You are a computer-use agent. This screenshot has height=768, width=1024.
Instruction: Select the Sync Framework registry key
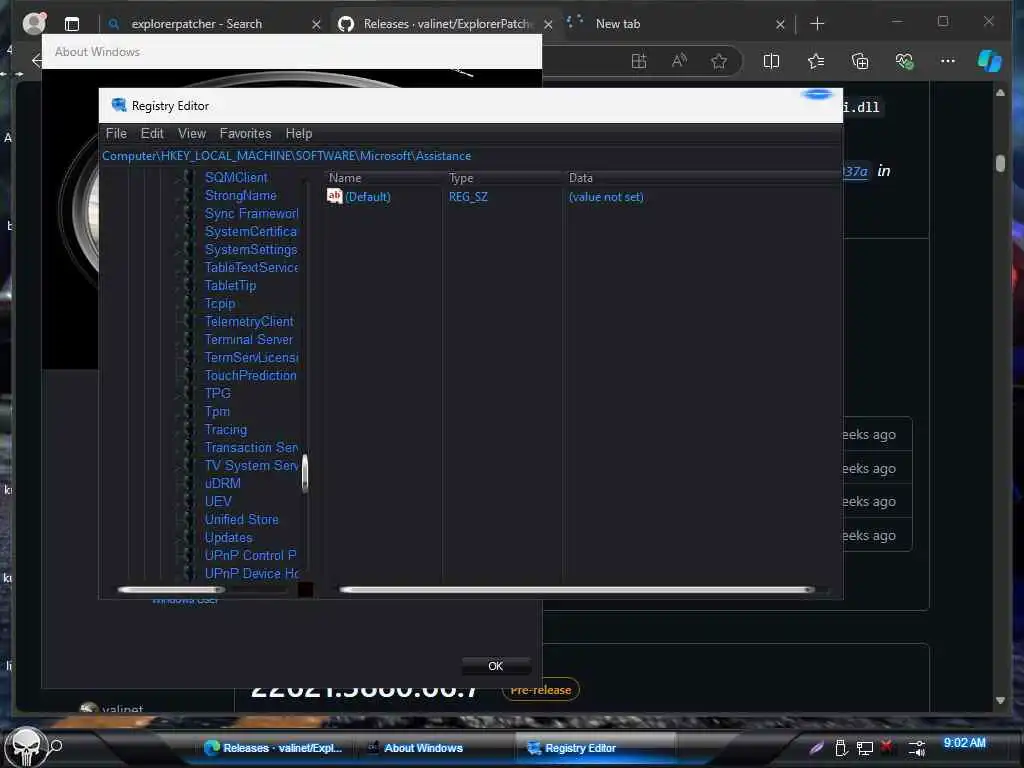click(x=251, y=214)
